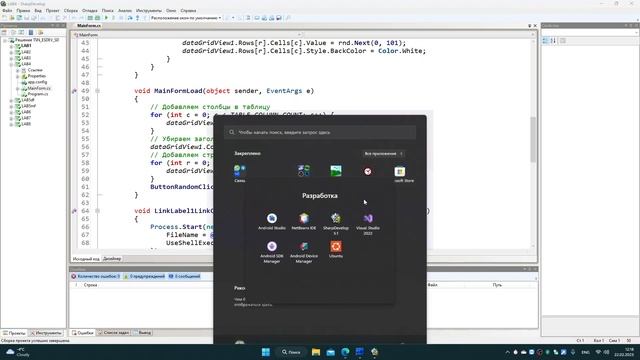The width and height of the screenshot is (640, 360).
Task: Select the MainForm.cs editor tab
Action: pyautogui.click(x=89, y=25)
